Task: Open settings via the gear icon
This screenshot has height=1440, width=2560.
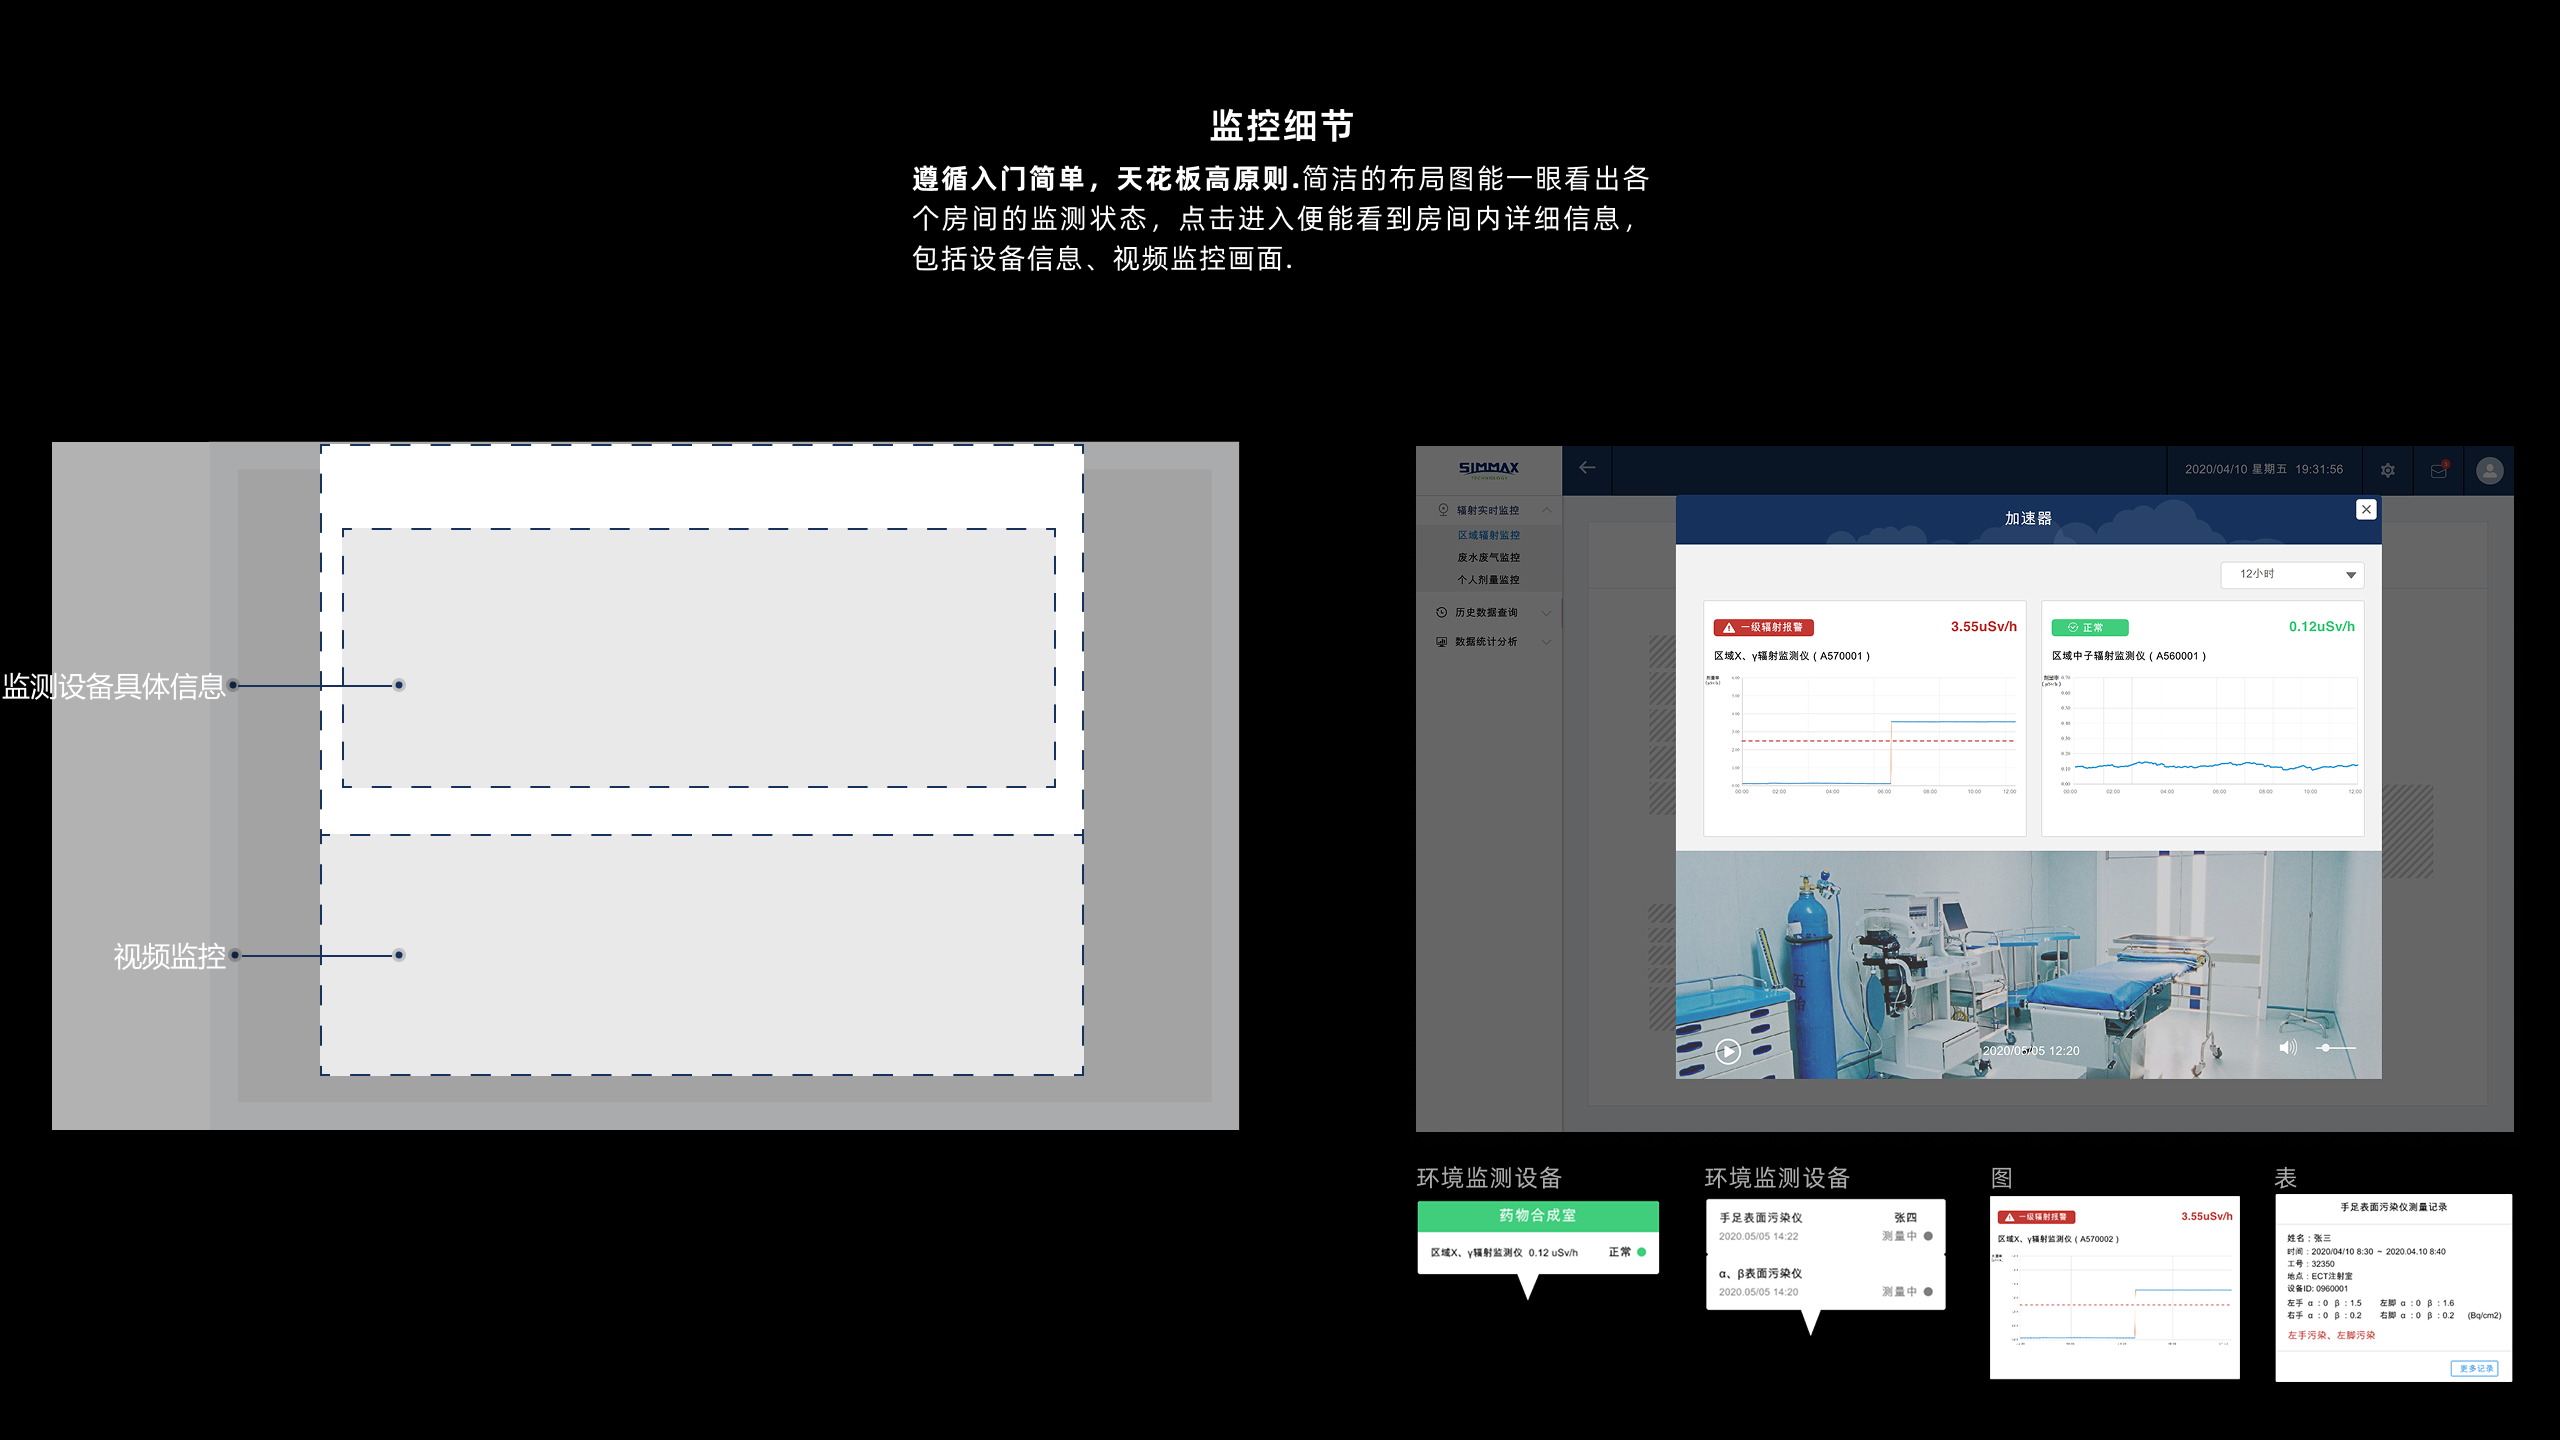Action: [x=2388, y=470]
